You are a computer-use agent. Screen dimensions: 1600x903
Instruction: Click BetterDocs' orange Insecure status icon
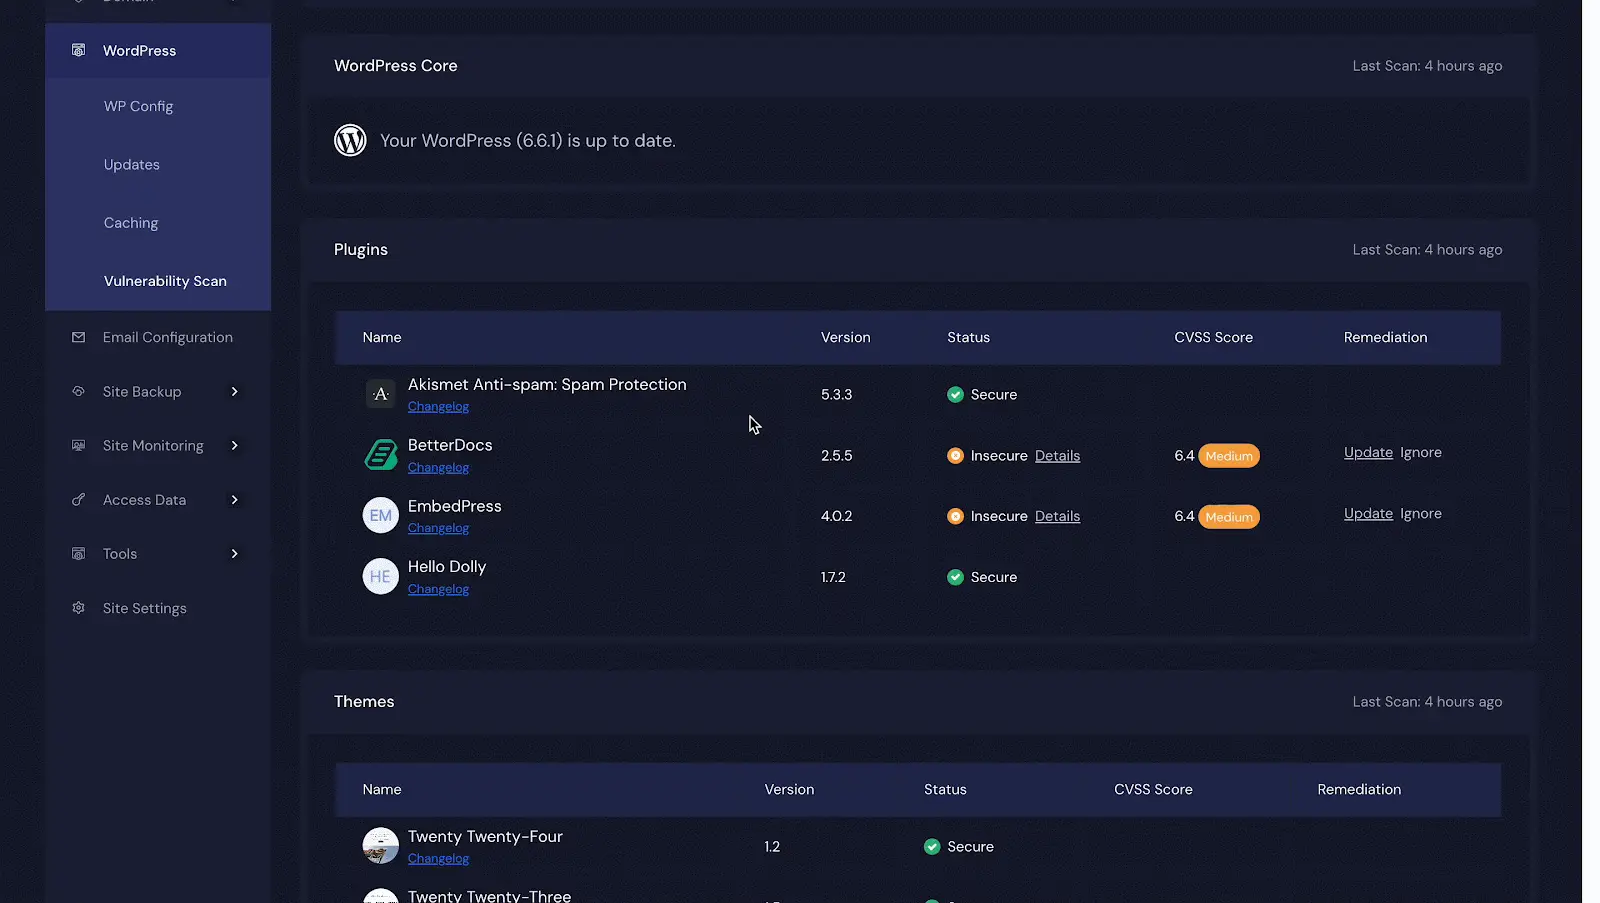coord(955,455)
